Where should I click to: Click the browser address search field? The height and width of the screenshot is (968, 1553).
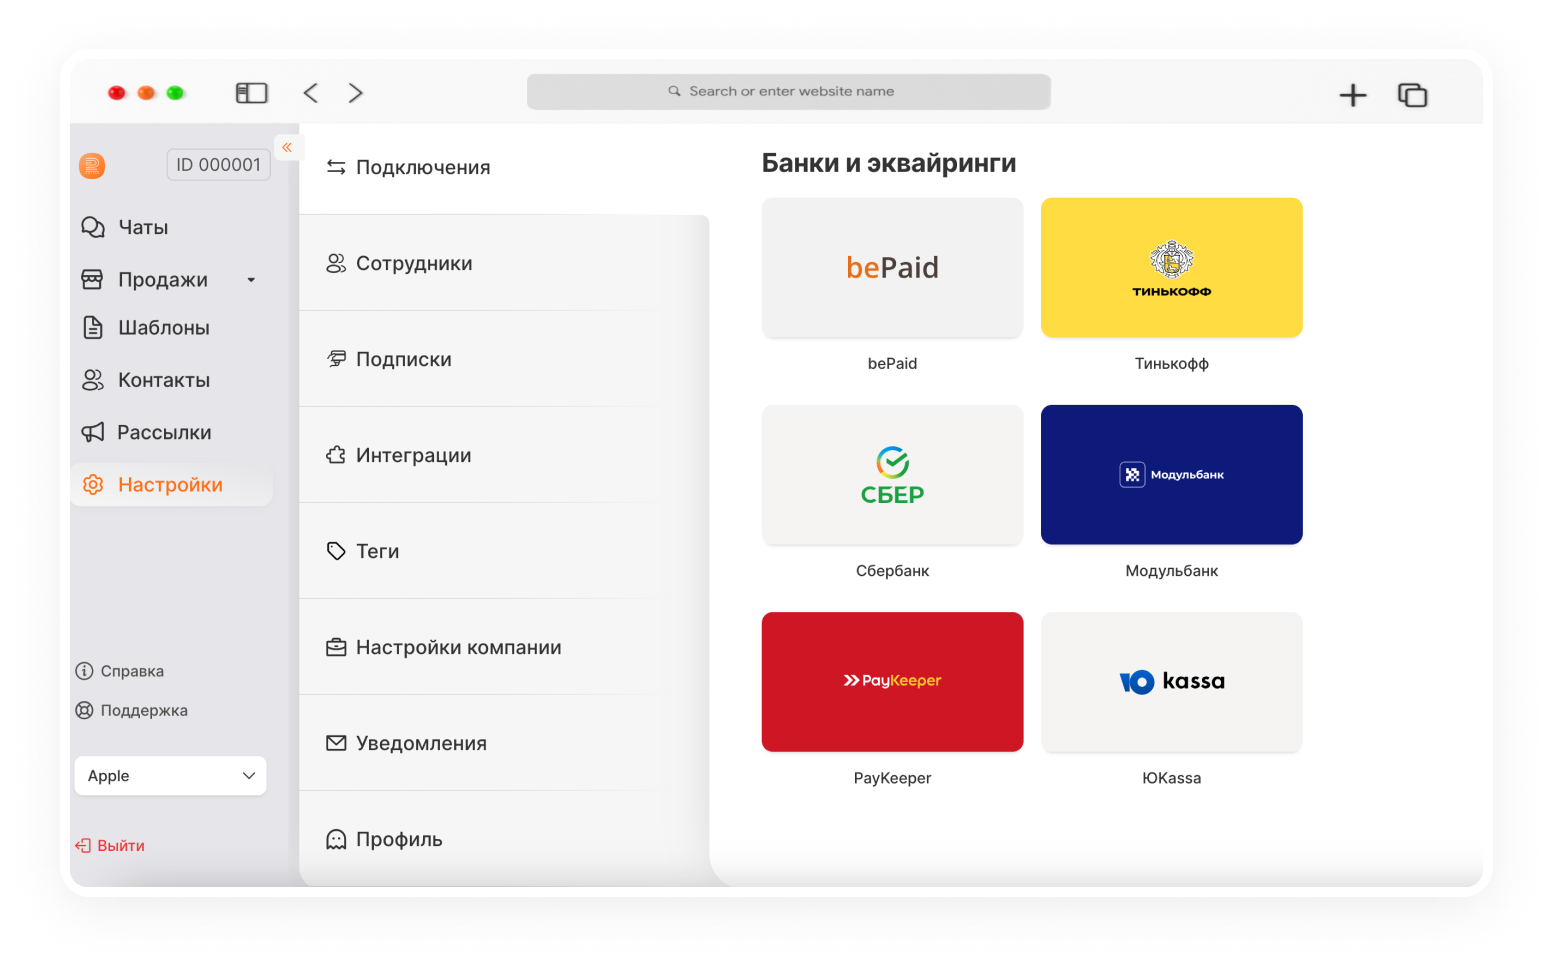click(x=788, y=91)
